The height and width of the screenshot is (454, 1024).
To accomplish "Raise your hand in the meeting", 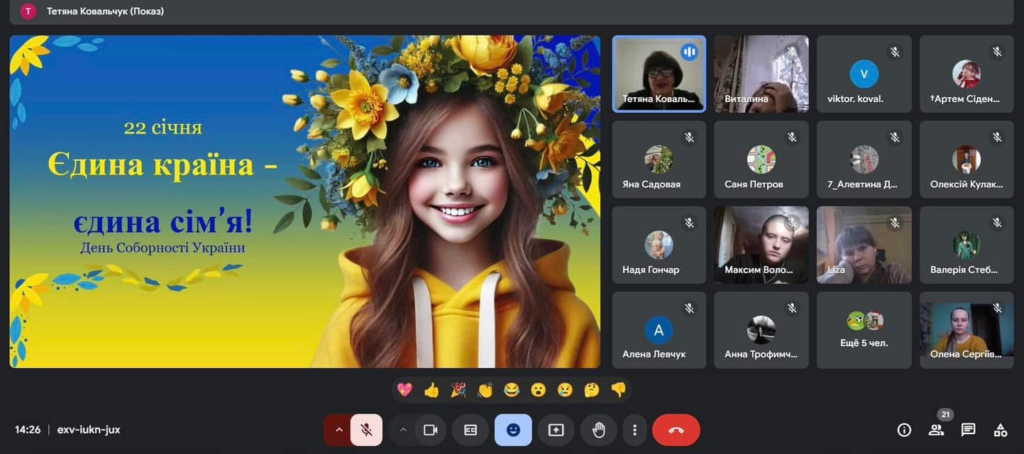I will pos(599,430).
